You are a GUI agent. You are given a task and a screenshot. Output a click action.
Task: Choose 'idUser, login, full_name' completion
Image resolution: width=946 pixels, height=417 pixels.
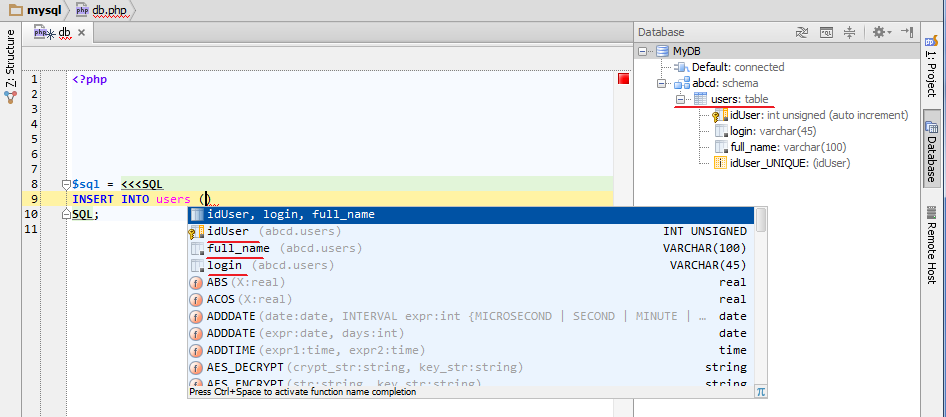471,215
